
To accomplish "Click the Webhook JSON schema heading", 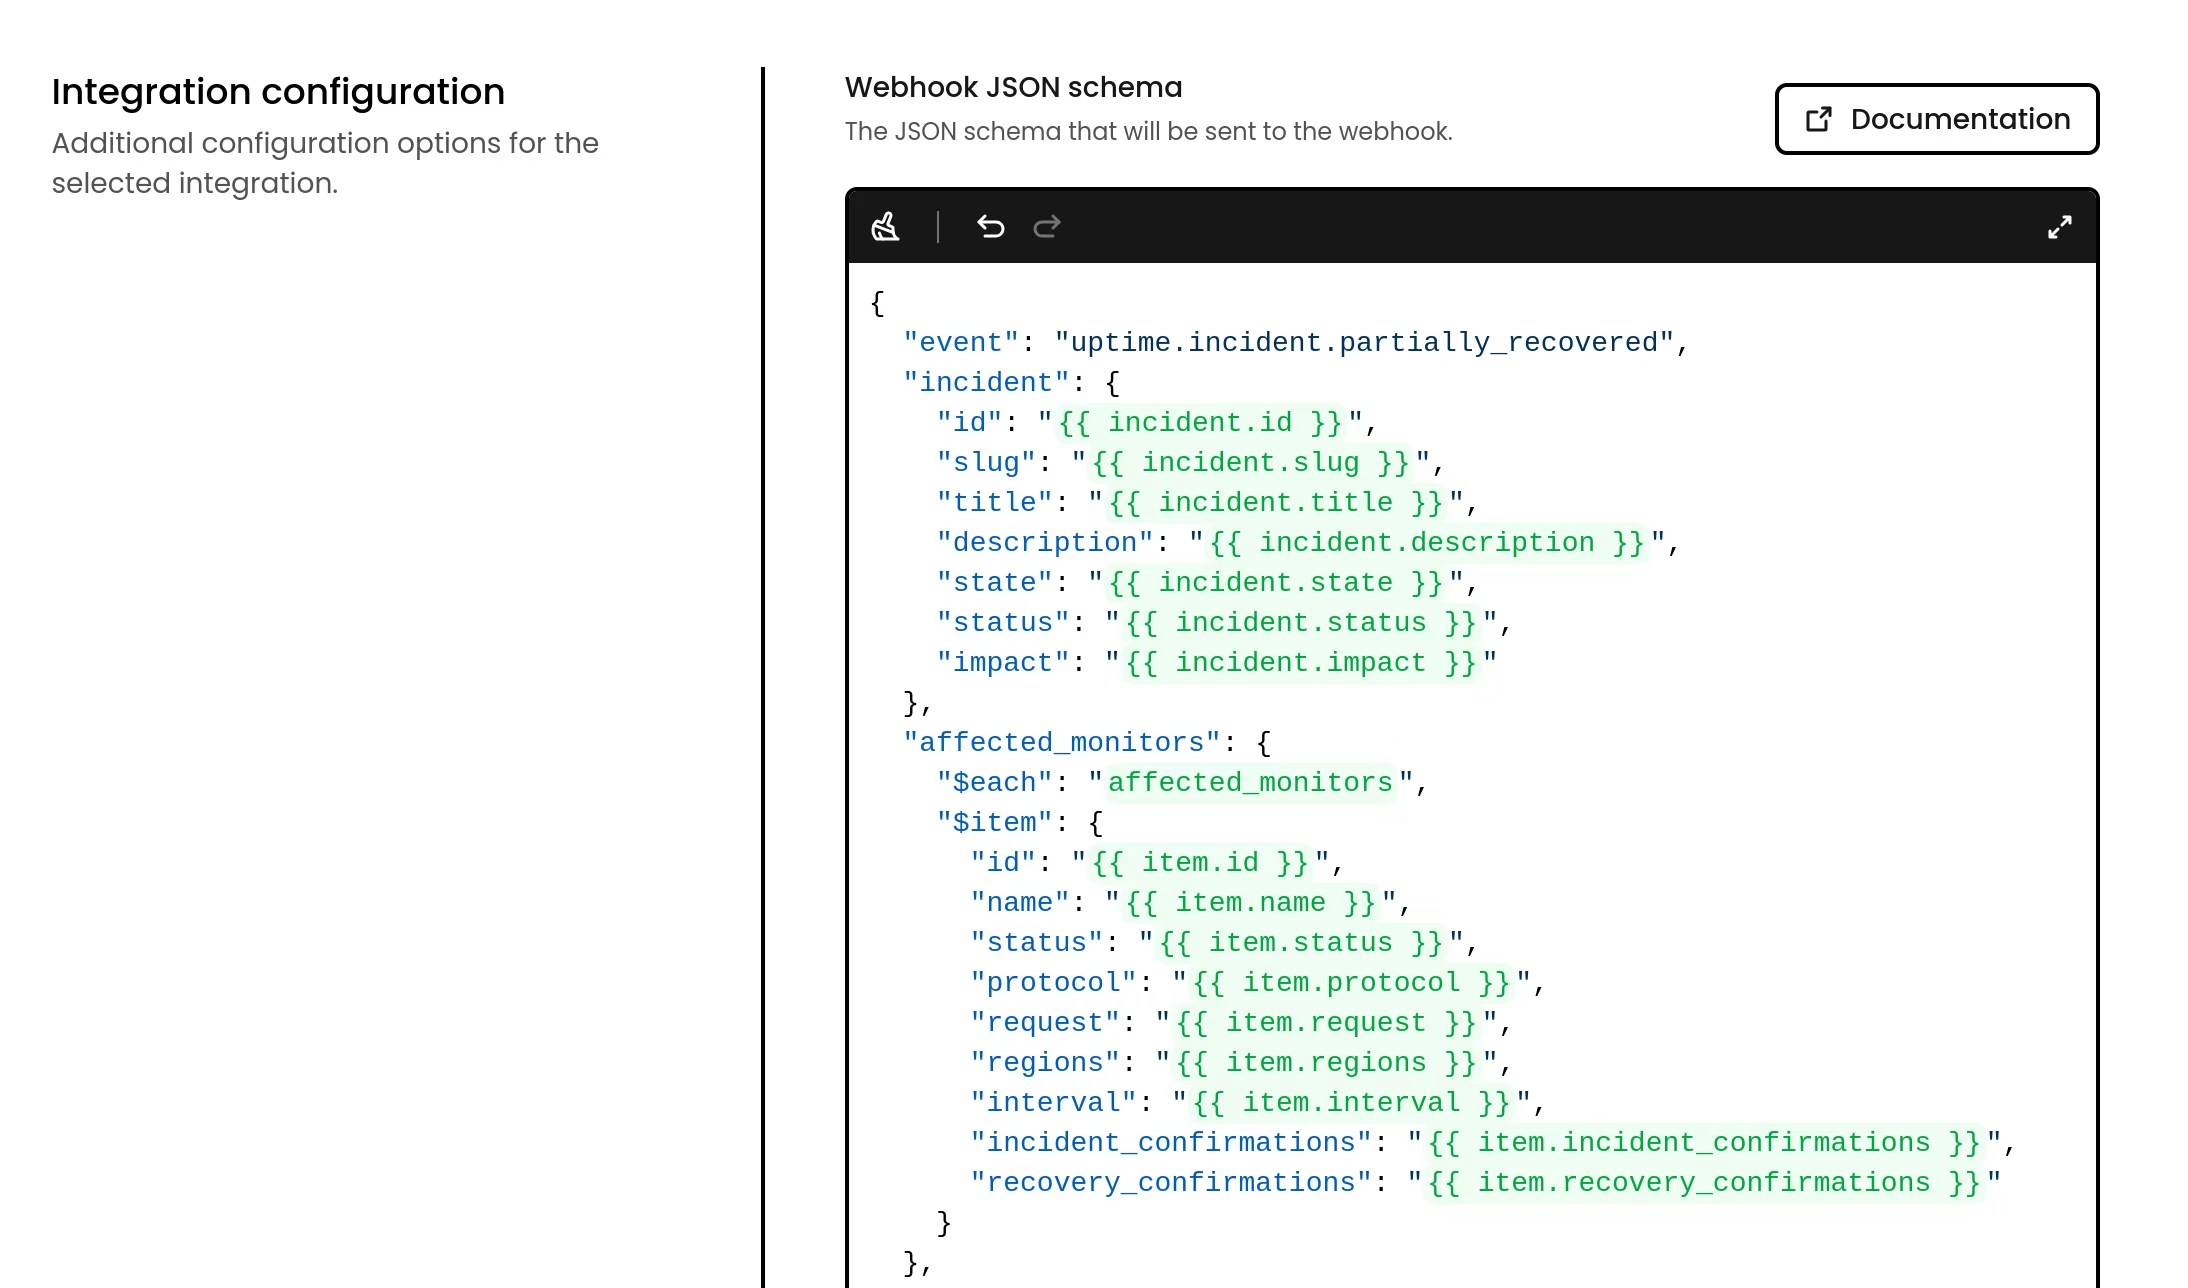I will point(1013,87).
